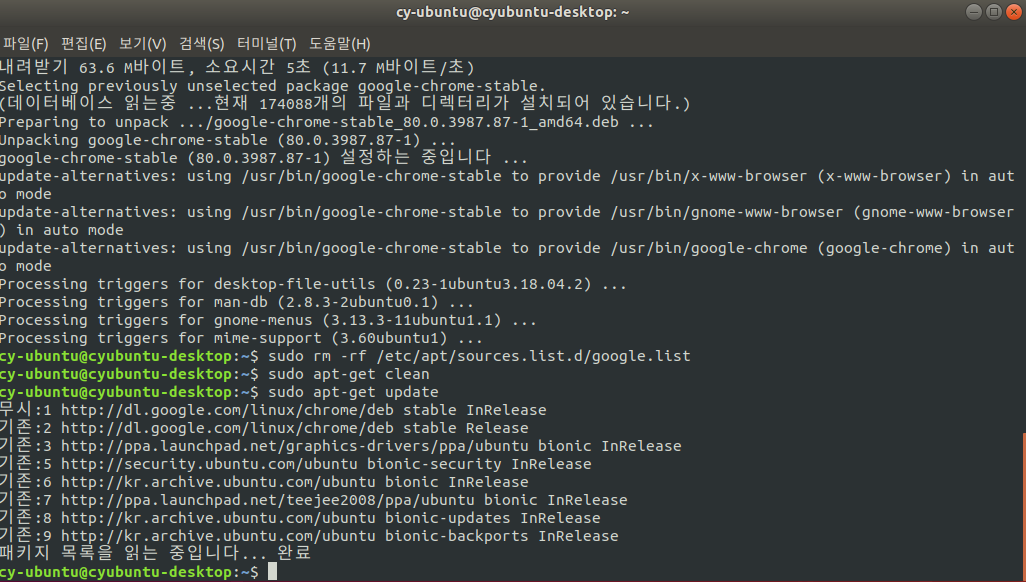Image resolution: width=1026 pixels, height=582 pixels.
Task: Click the 'Processing triggers for man-db' line
Action: (x=236, y=302)
